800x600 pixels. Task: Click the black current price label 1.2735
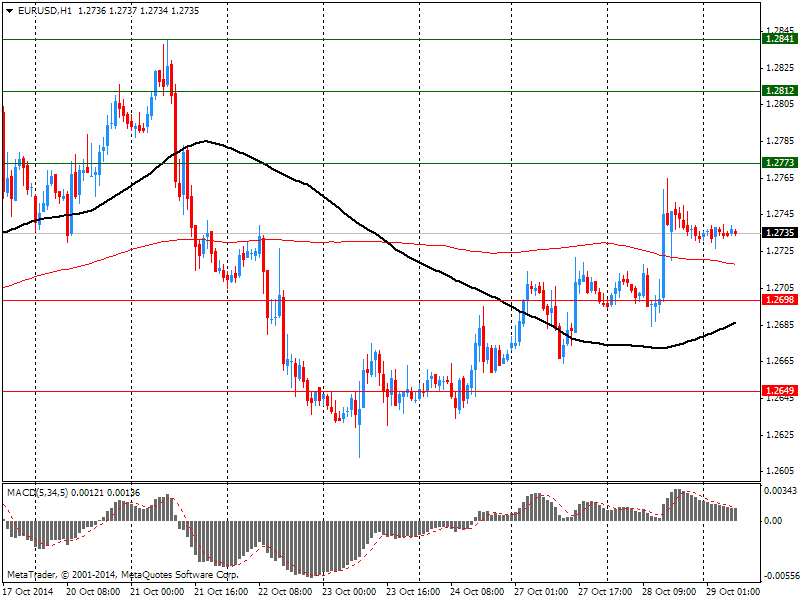(780, 233)
